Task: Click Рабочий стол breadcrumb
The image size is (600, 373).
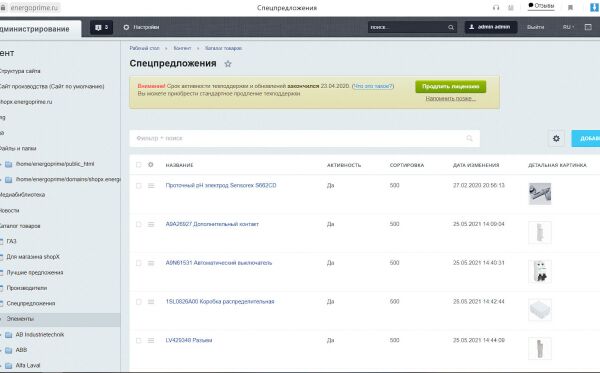Action: [x=144, y=48]
